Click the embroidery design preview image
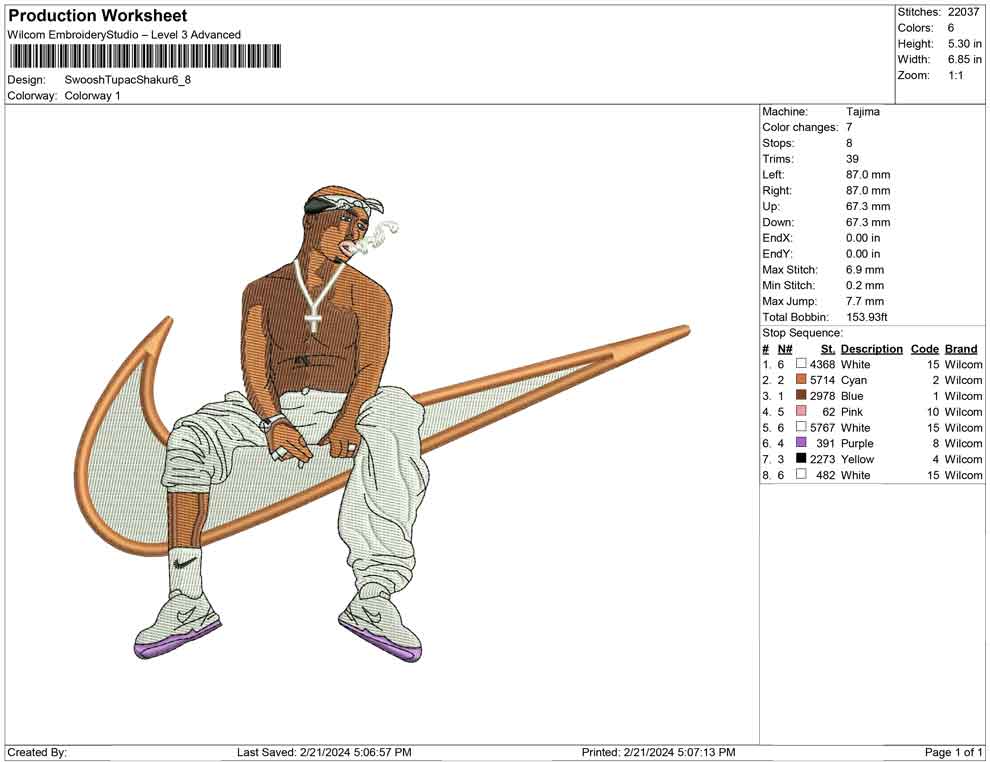This screenshot has height=762, width=990. [382, 424]
